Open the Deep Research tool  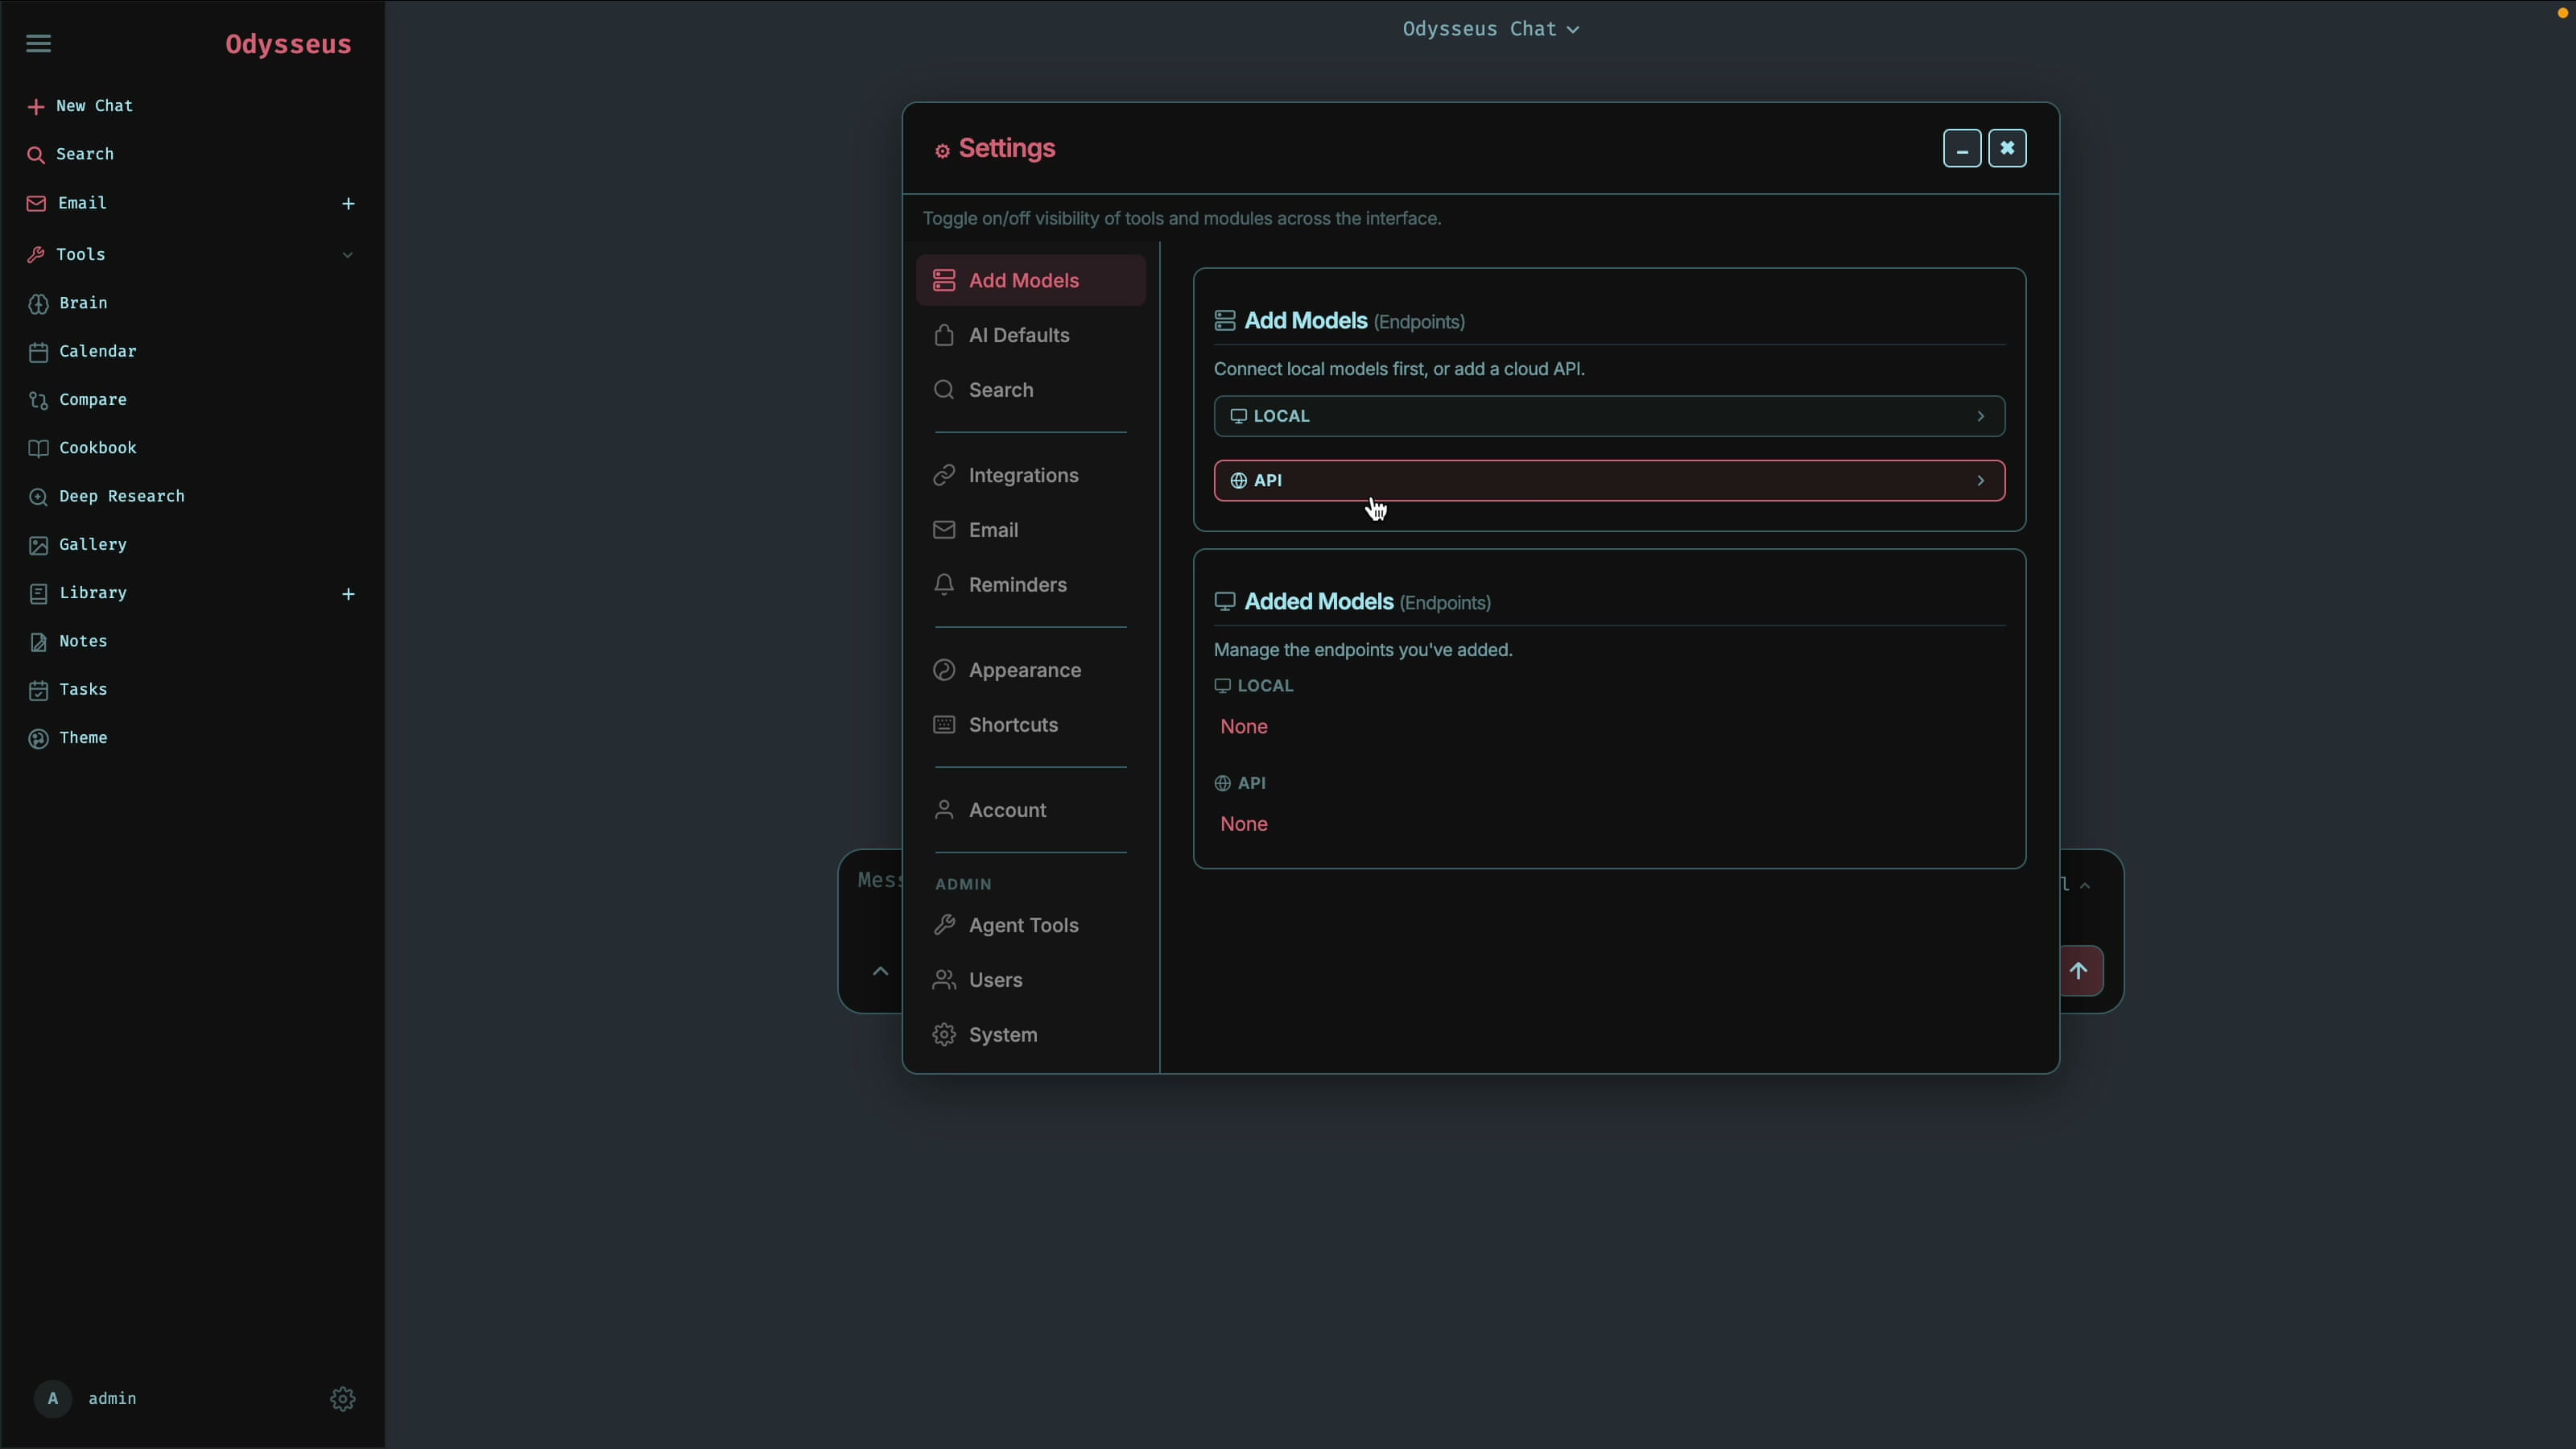[x=107, y=496]
